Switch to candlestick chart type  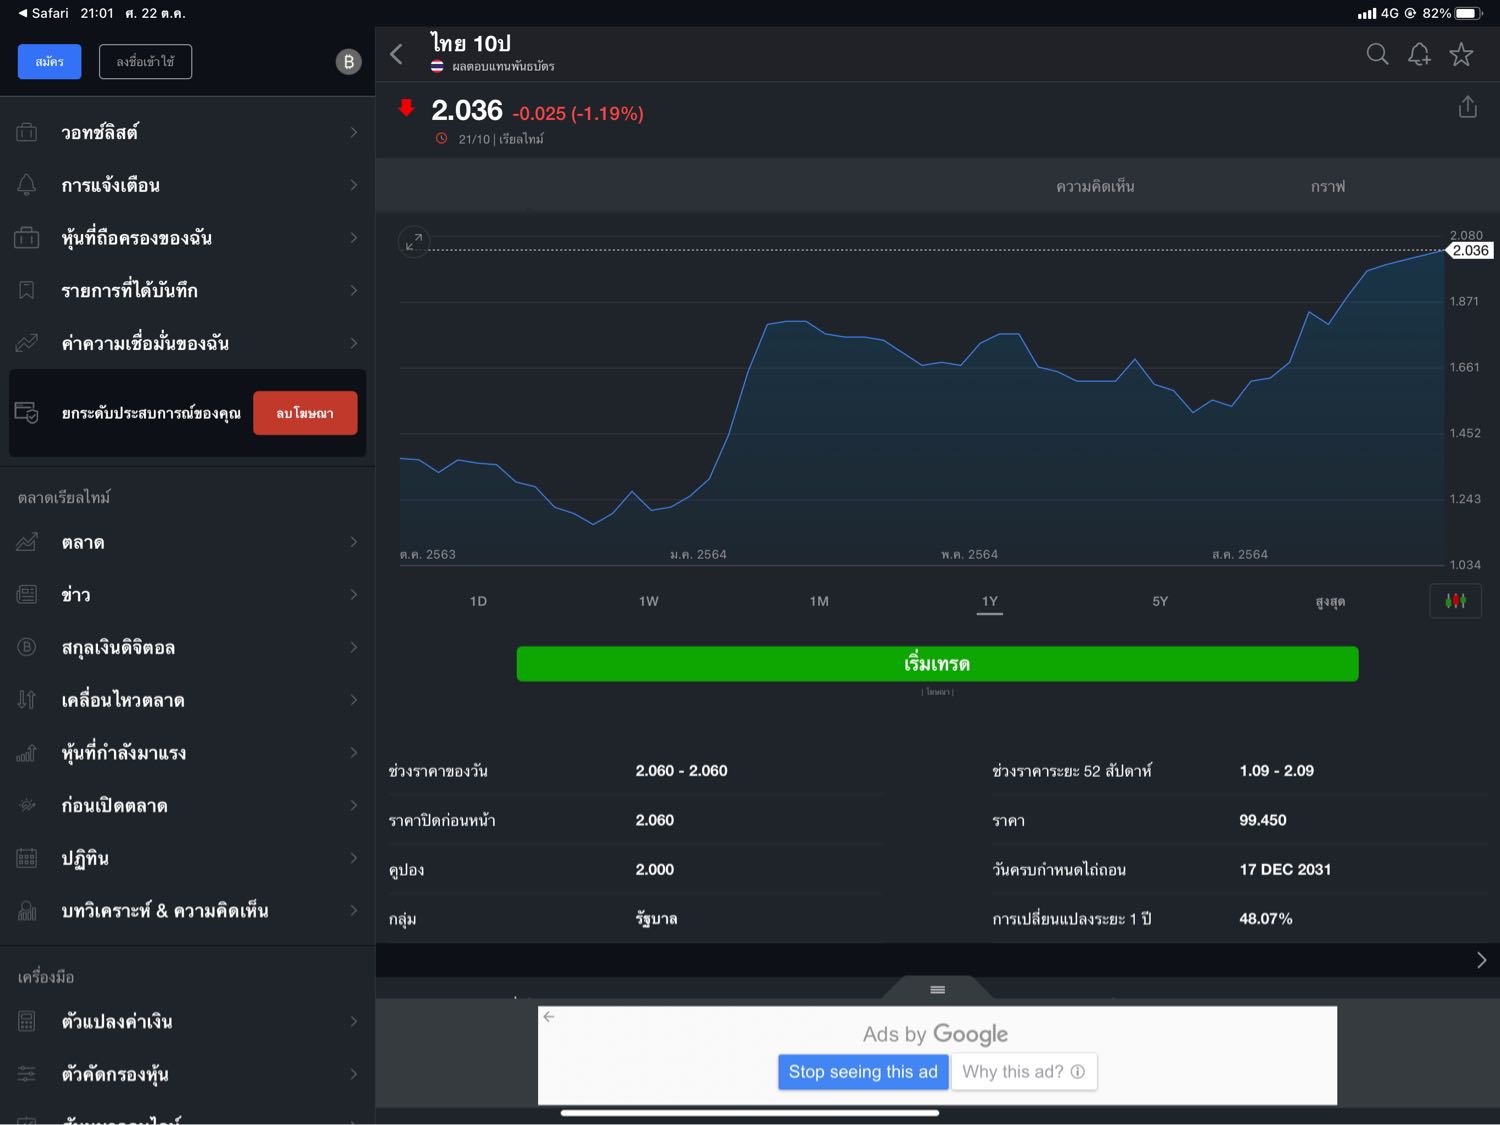point(1455,601)
